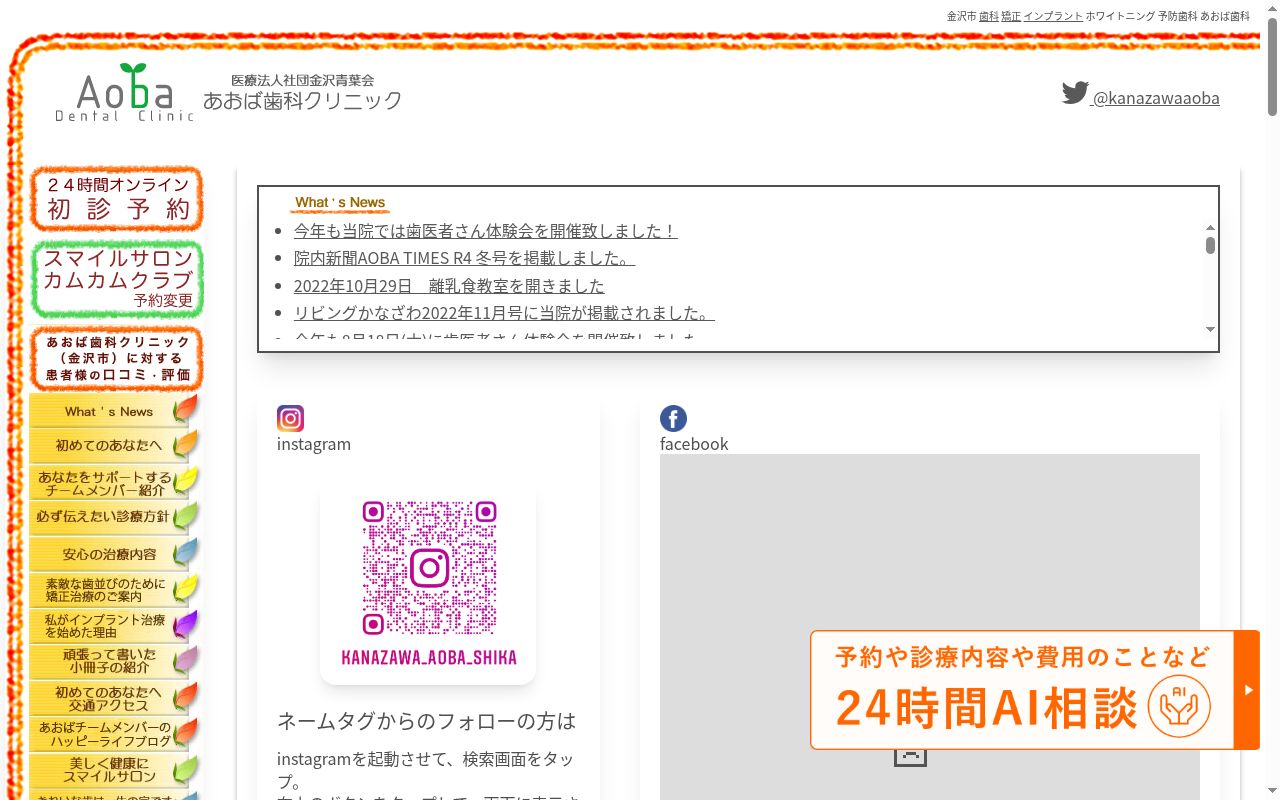
Task: Open 美しく健康にスマイルサロン menu item
Action: (x=114, y=770)
